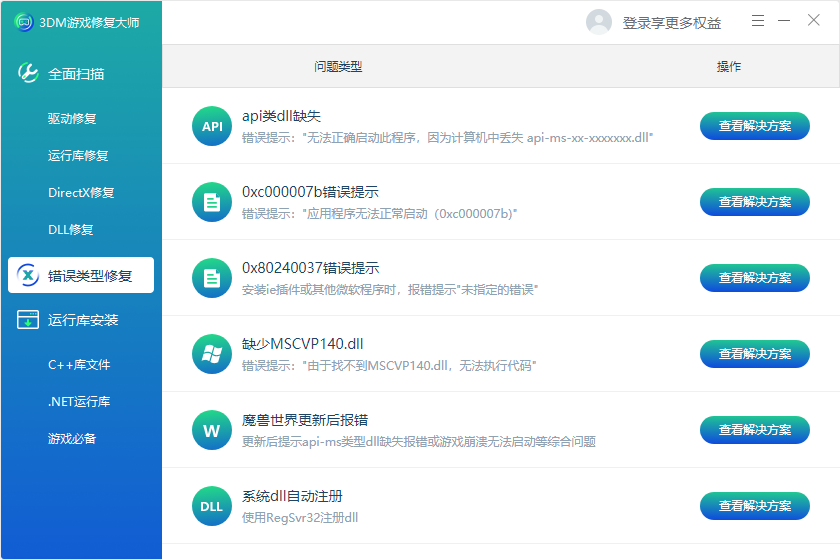
Task: Click the document icon for 0x80240037错误提示
Action: (x=212, y=278)
